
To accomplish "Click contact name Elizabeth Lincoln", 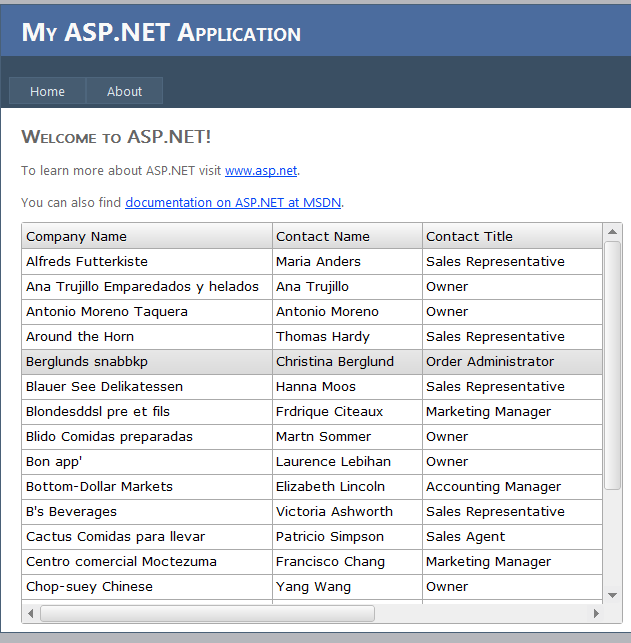I will click(347, 487).
